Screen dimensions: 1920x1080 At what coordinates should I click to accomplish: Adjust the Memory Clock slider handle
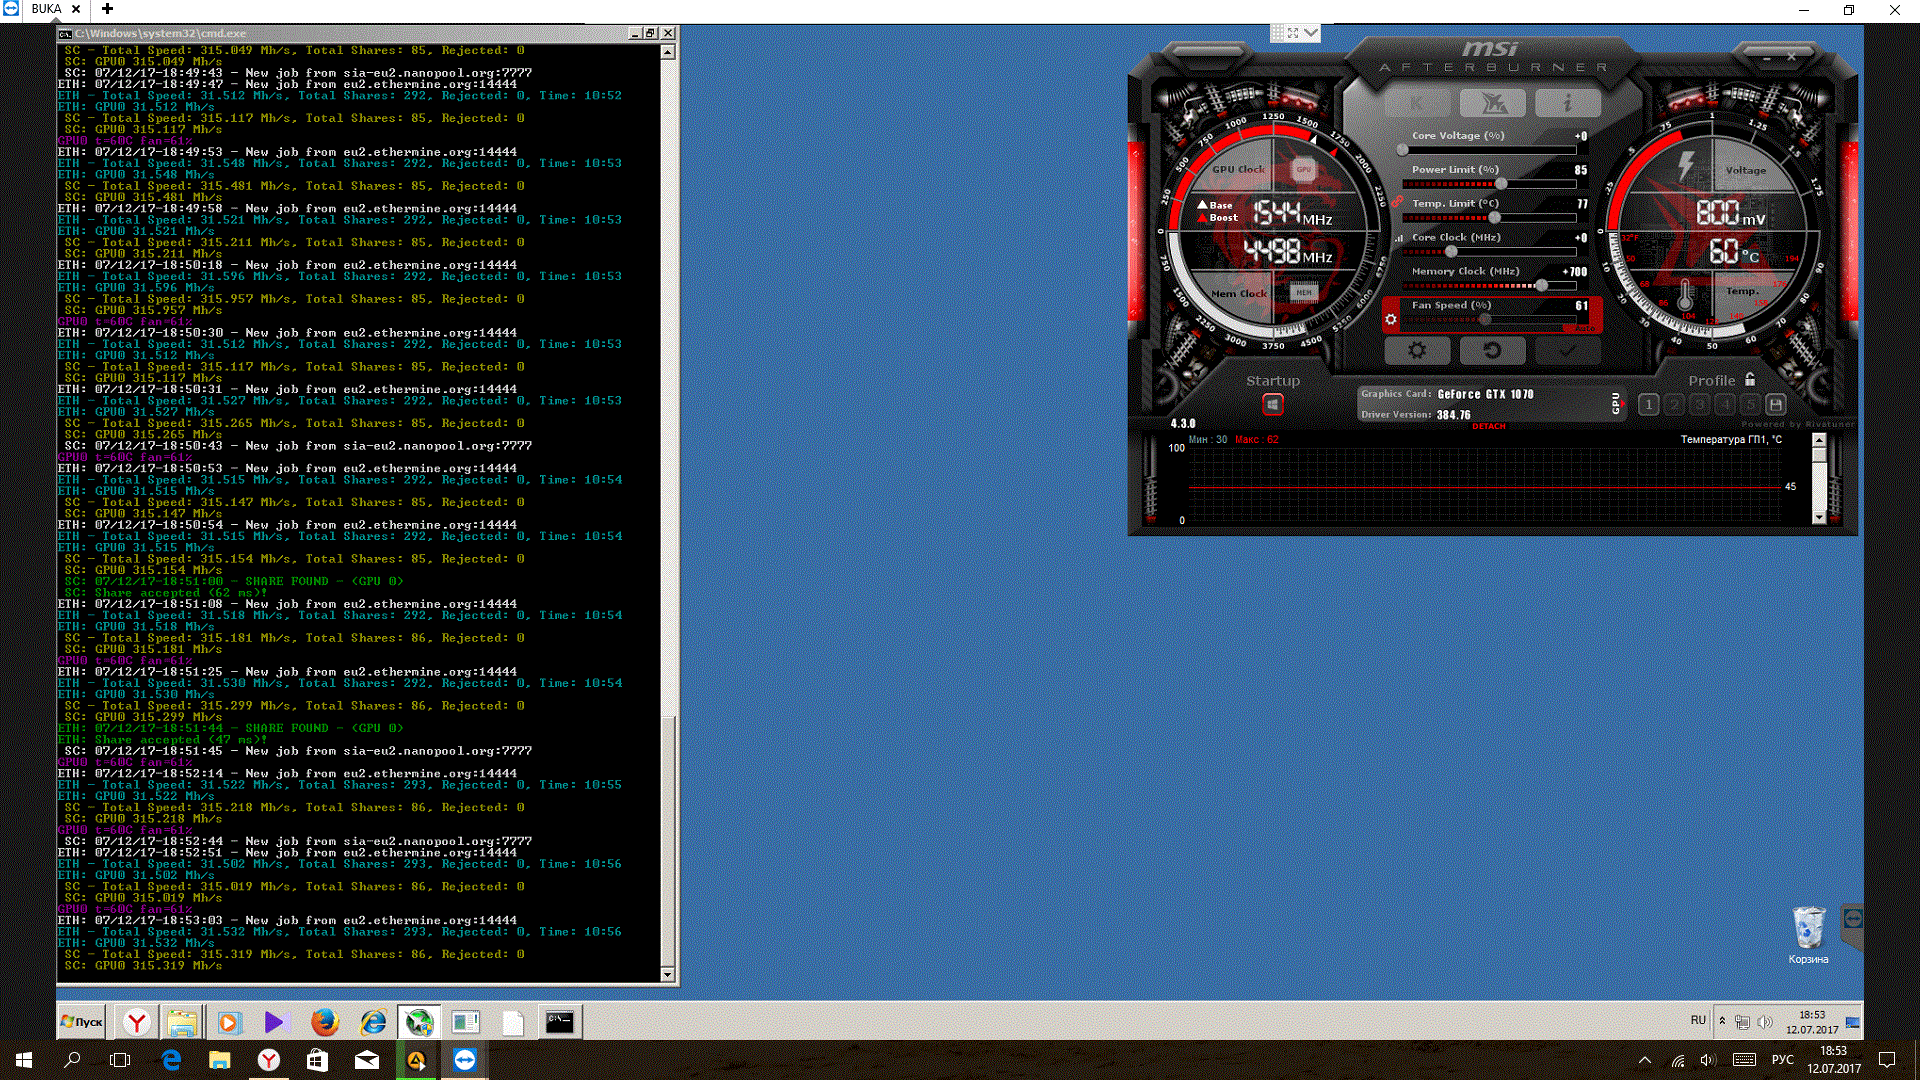1542,286
